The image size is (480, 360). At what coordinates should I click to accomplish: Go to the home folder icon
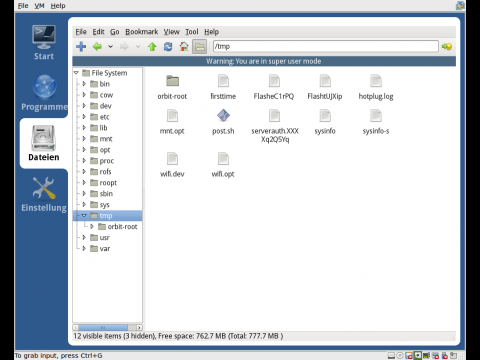(x=184, y=47)
